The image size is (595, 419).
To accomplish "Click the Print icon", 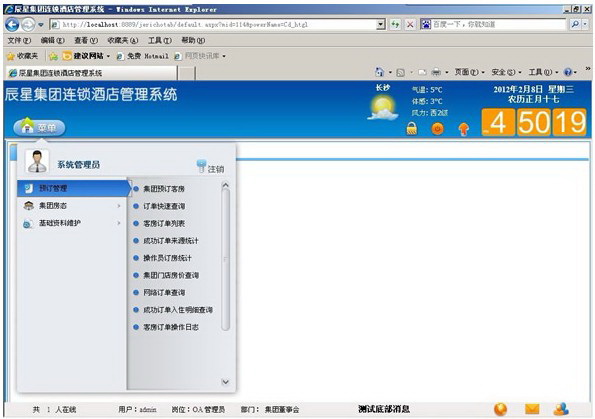I will click(x=437, y=72).
